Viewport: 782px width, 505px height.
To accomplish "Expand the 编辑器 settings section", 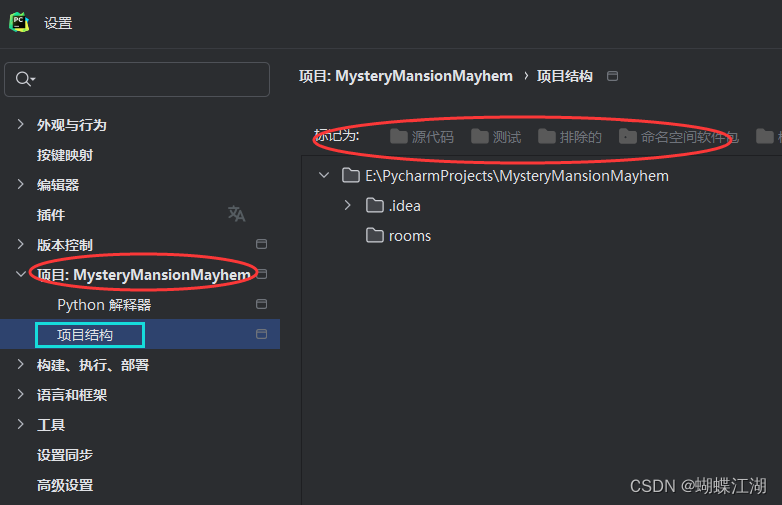I will (x=21, y=184).
